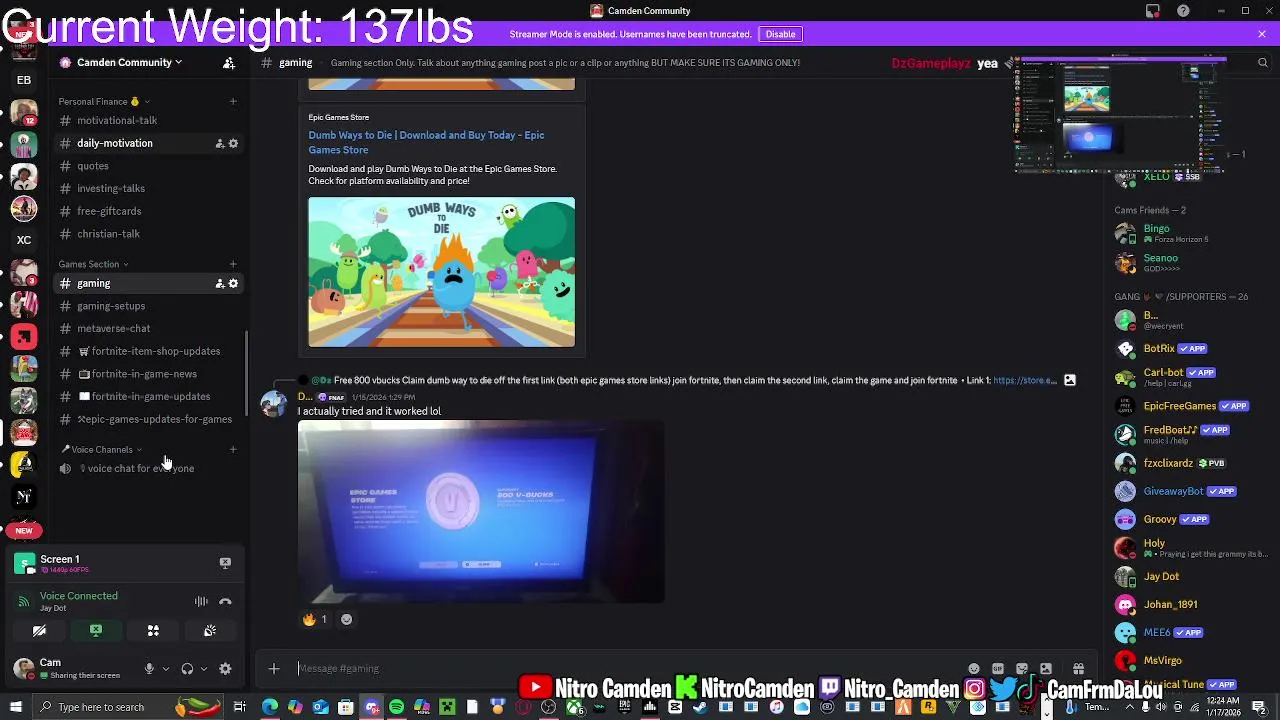Screen dimensions: 1280x720
Task: Open Task View on the taskbar
Action: [x=240, y=707]
